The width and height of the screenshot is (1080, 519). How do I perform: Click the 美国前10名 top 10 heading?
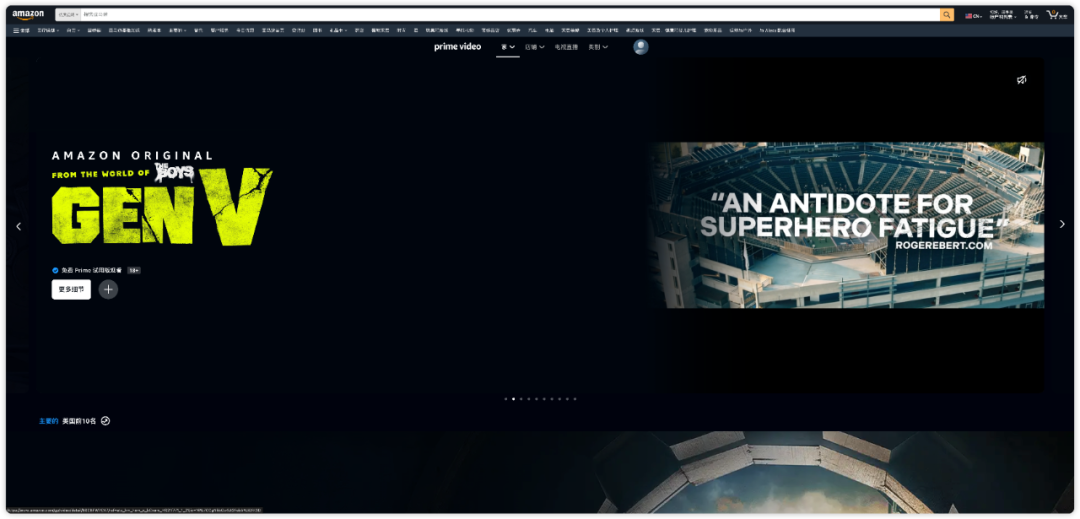coord(79,421)
